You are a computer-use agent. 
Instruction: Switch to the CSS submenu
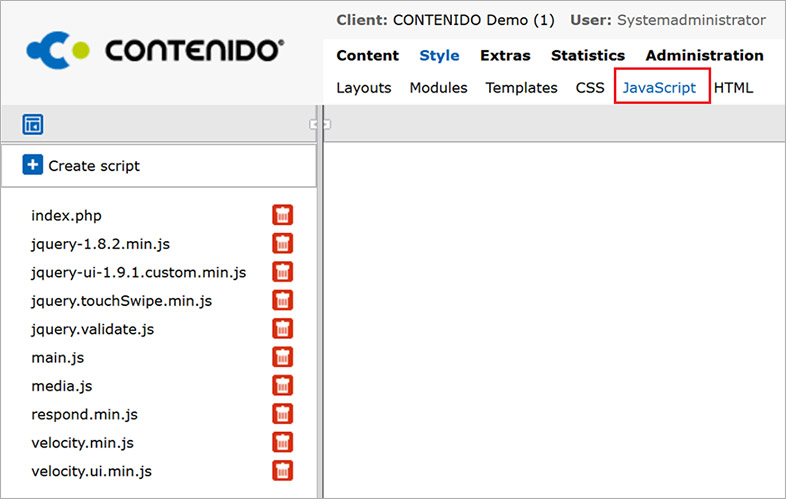[x=590, y=88]
